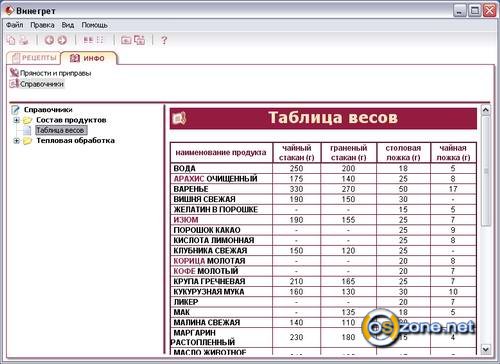Click the tile view toolbar icon
The width and height of the screenshot is (500, 364).
tap(88, 40)
